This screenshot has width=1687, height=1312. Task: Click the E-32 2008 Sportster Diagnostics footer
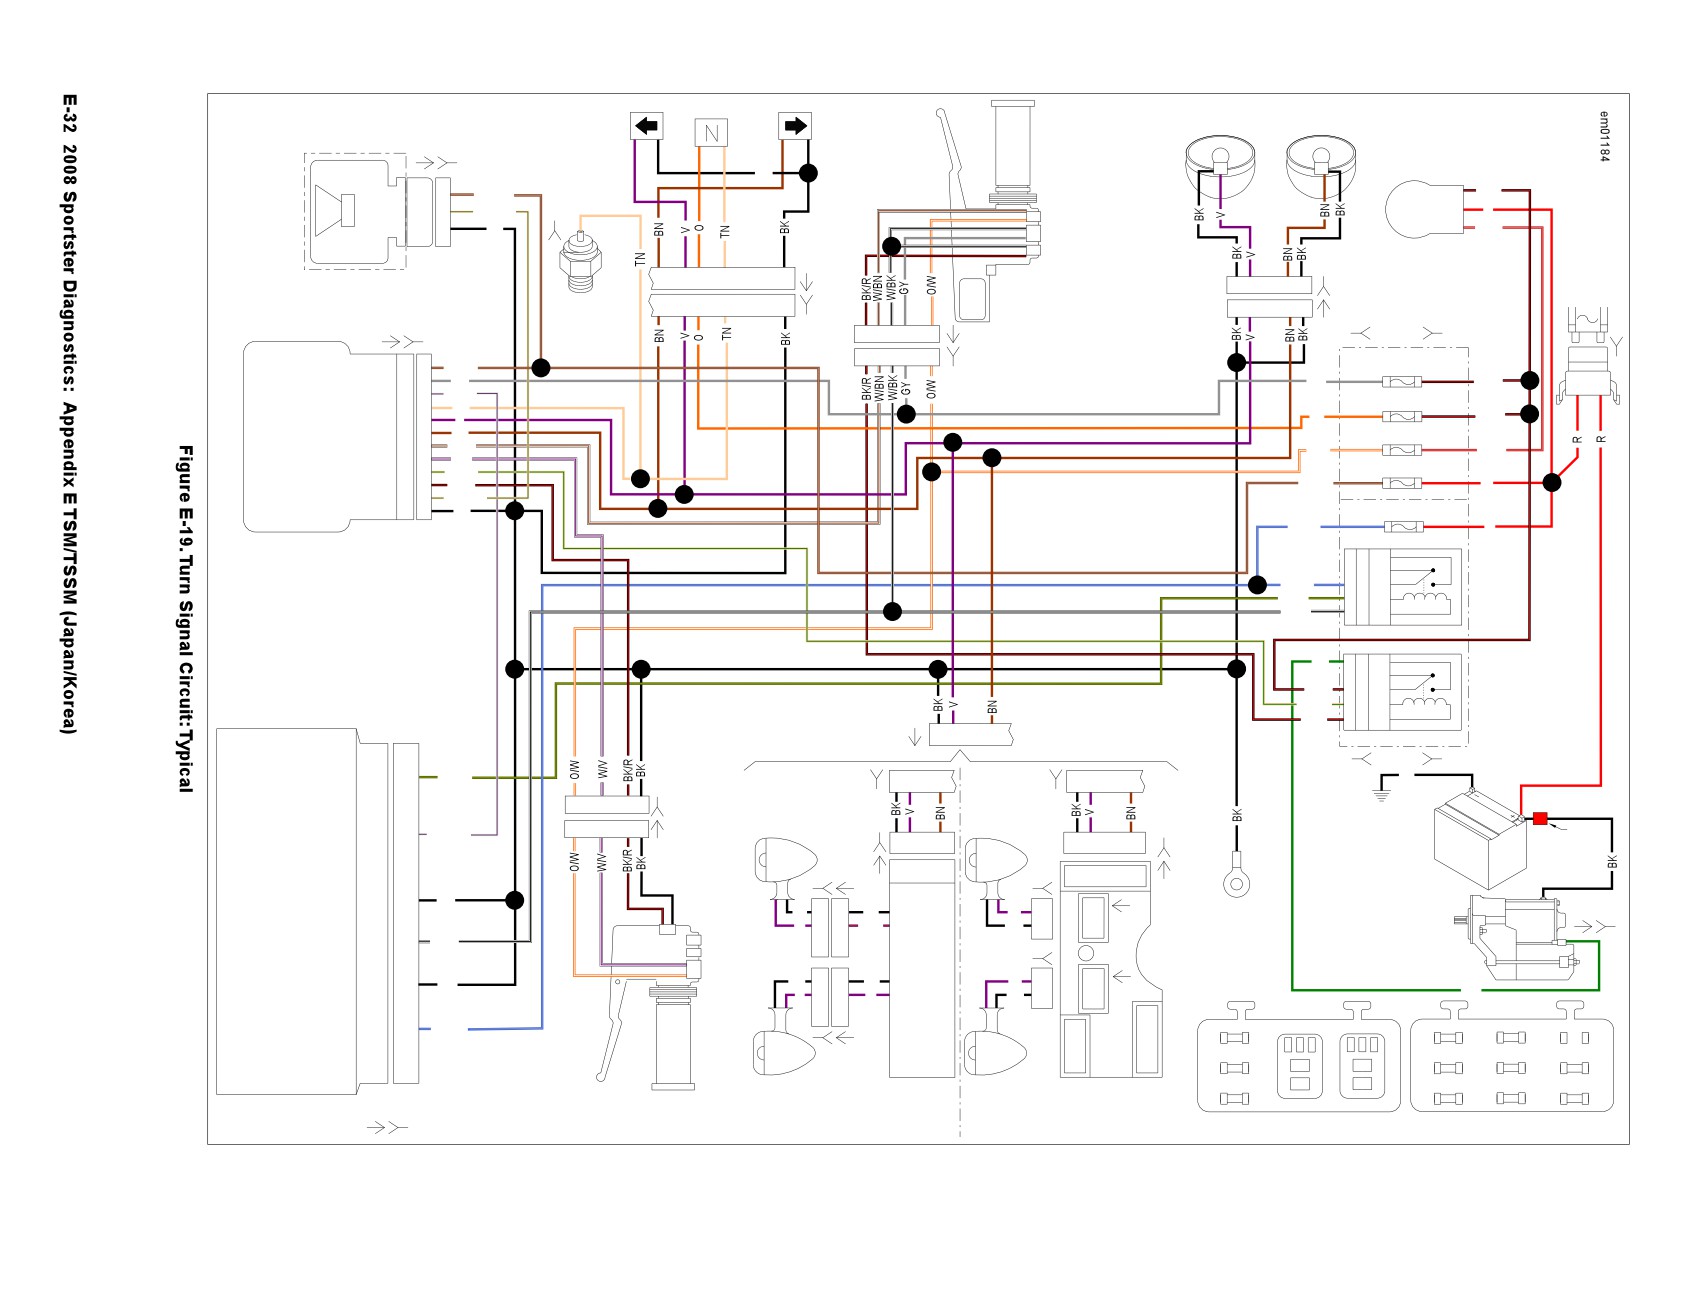click(68, 415)
